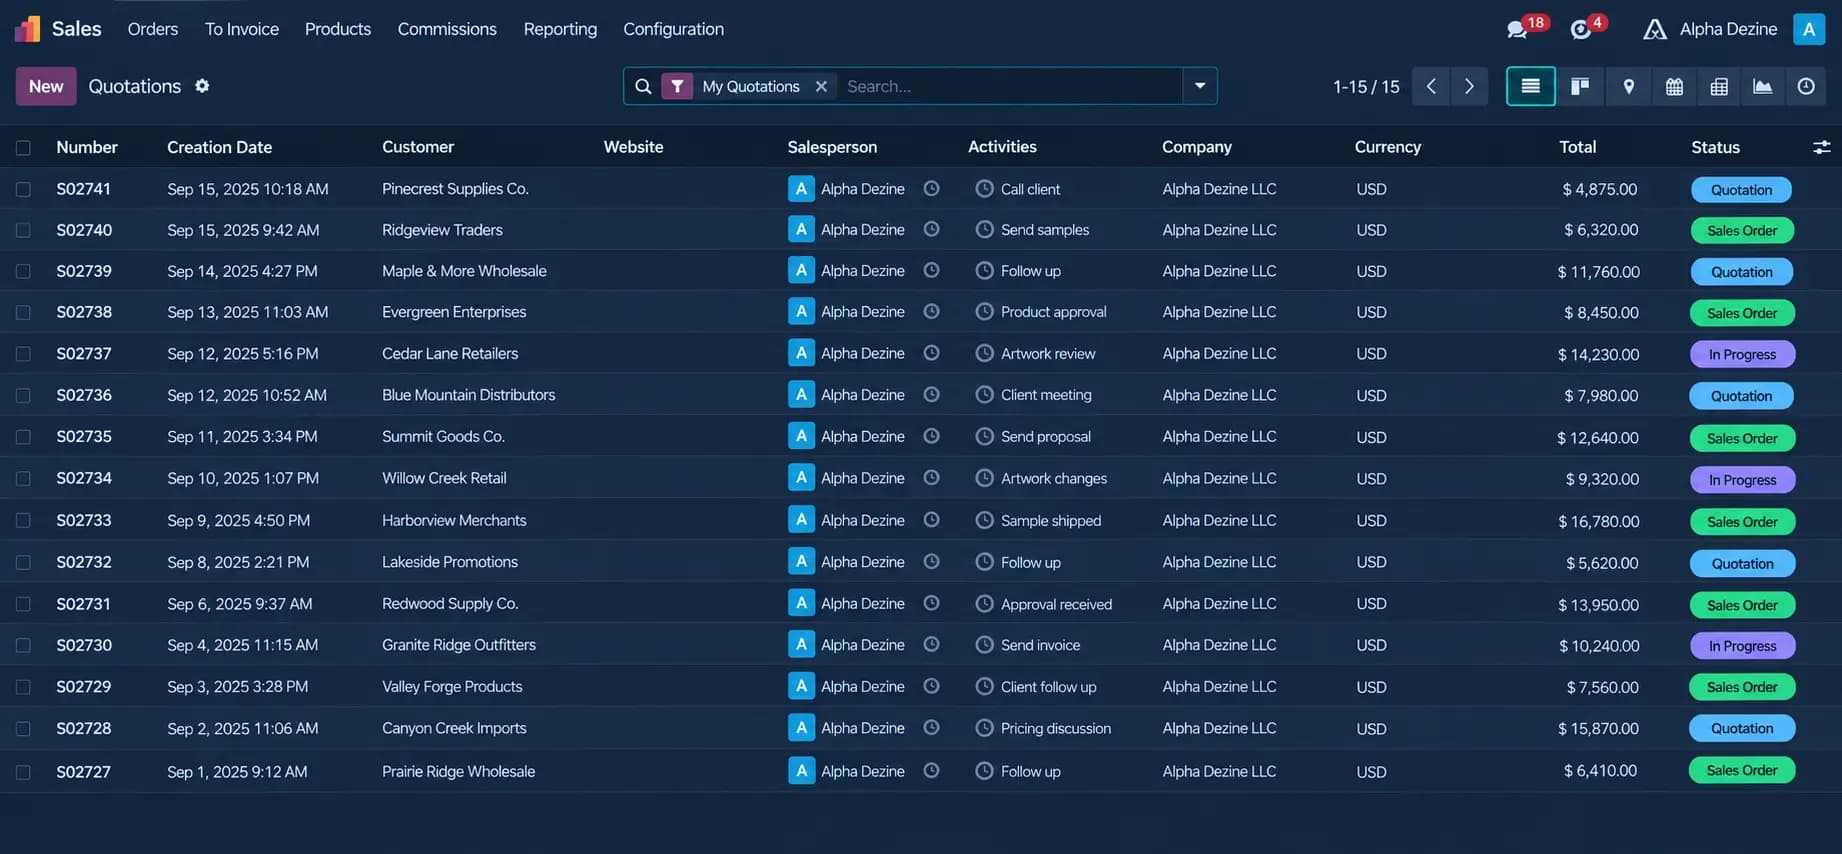Image resolution: width=1842 pixels, height=854 pixels.
Task: Open the messages icon with badge 18
Action: point(1517,30)
